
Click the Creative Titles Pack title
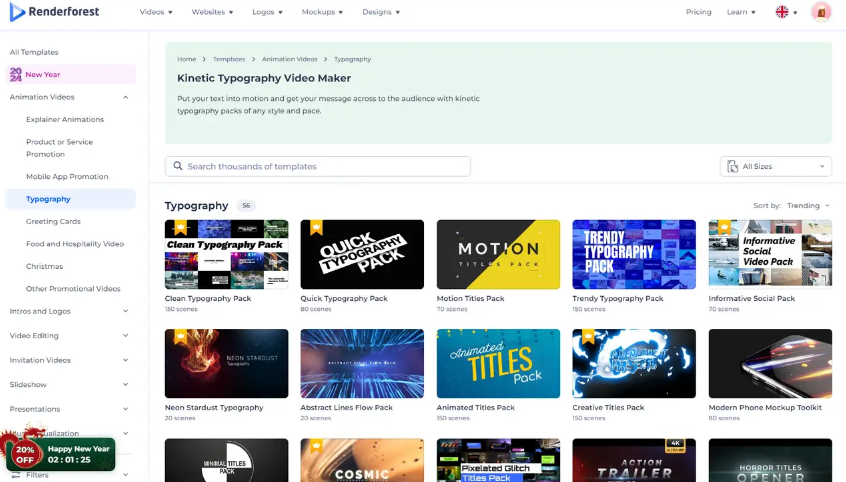click(x=608, y=408)
